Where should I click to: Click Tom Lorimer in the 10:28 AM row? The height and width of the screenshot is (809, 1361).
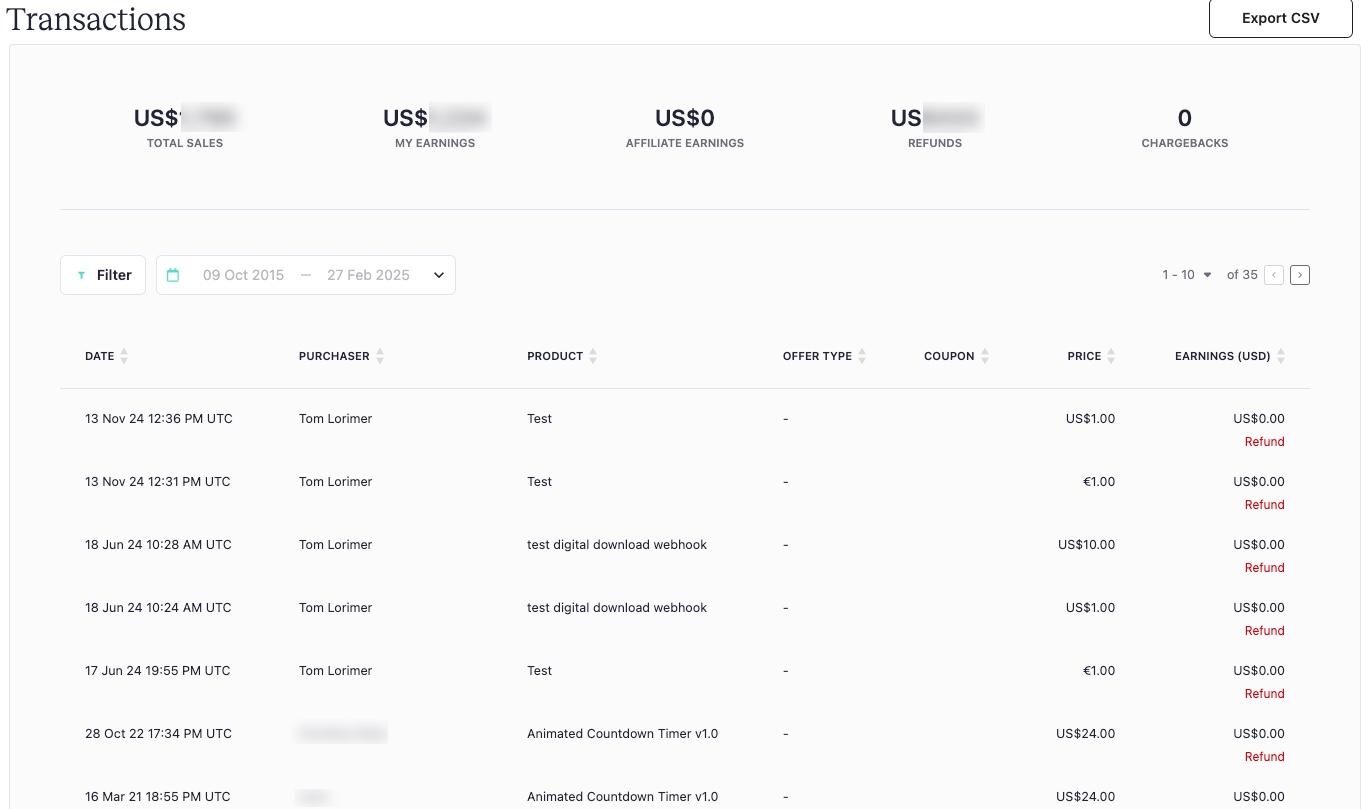pos(335,545)
